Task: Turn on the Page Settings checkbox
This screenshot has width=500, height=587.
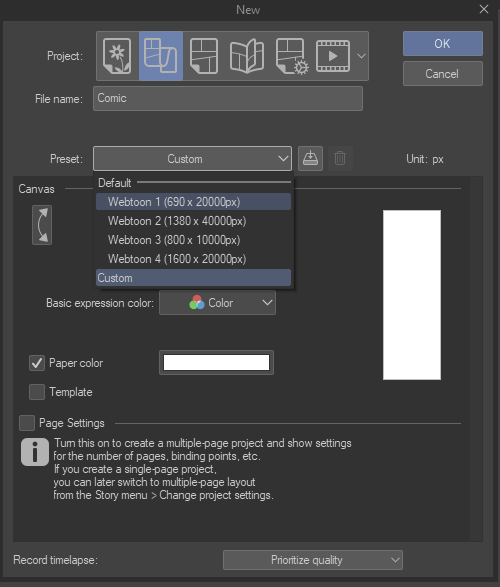Action: tap(27, 423)
